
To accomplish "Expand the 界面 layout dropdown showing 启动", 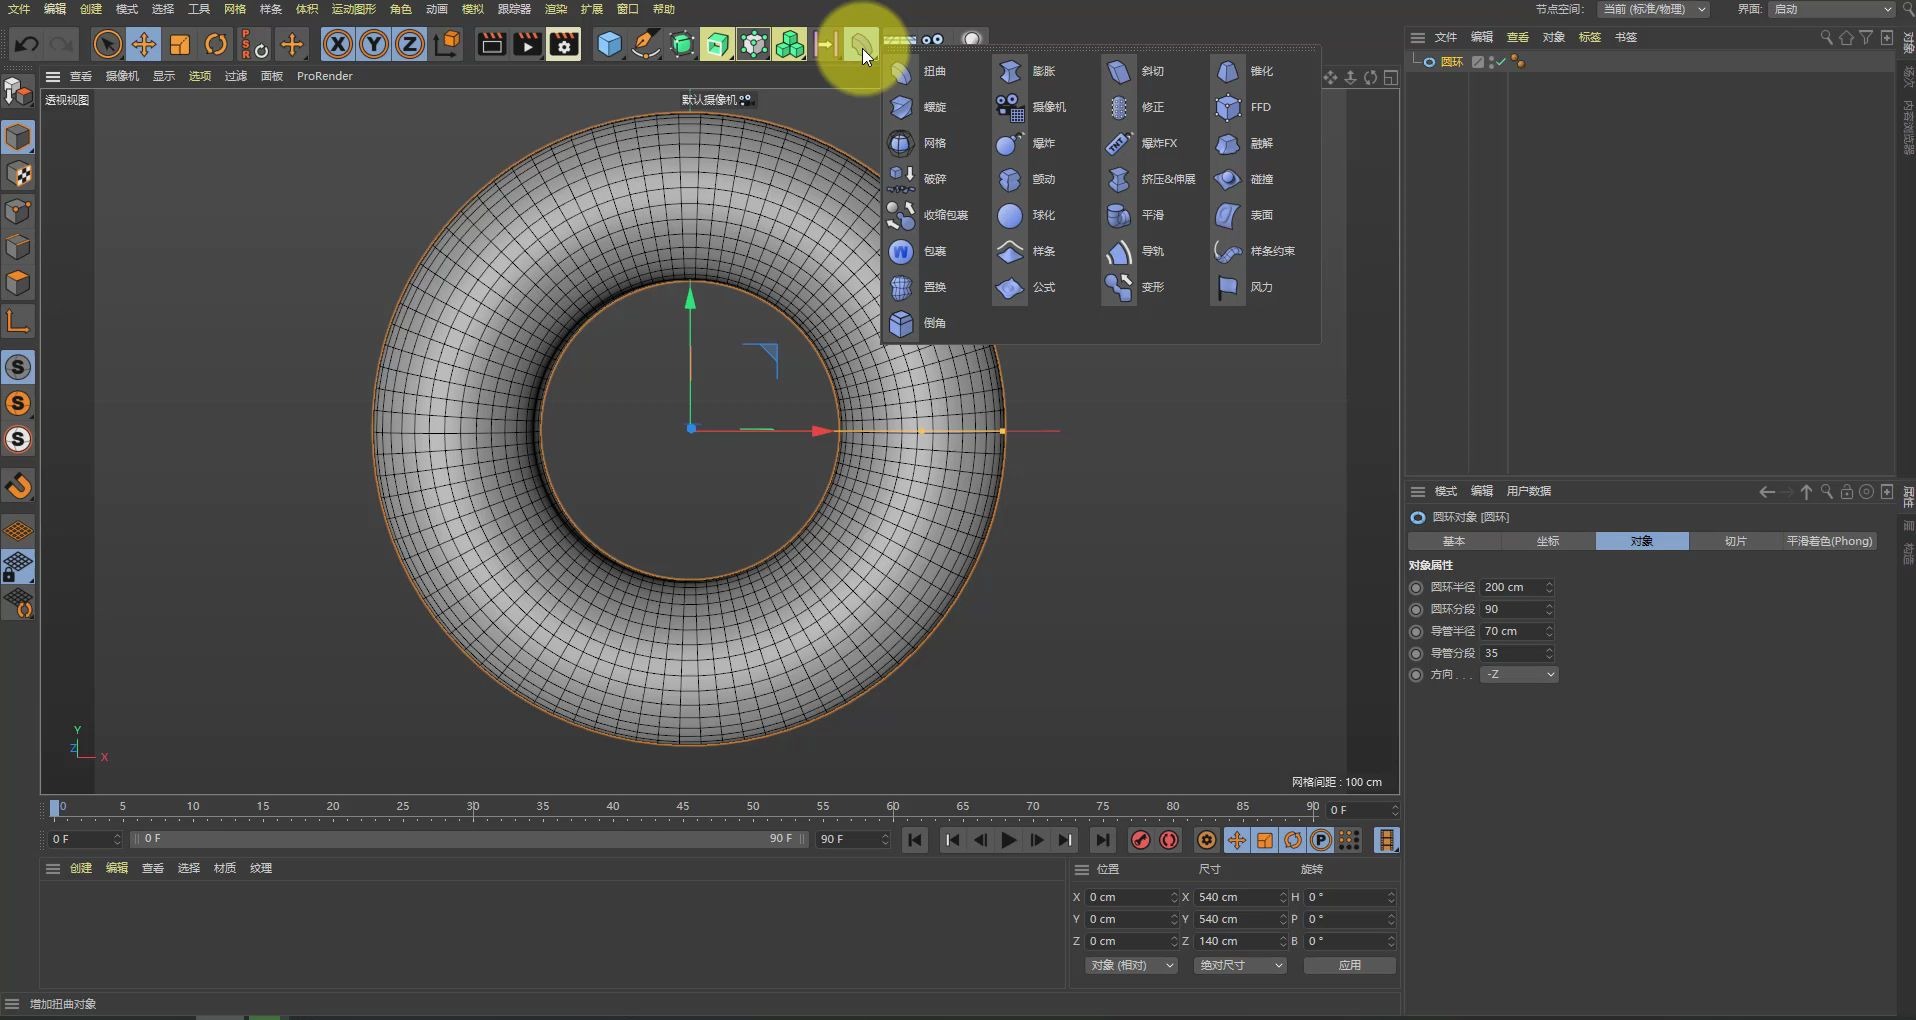I will pos(1832,9).
